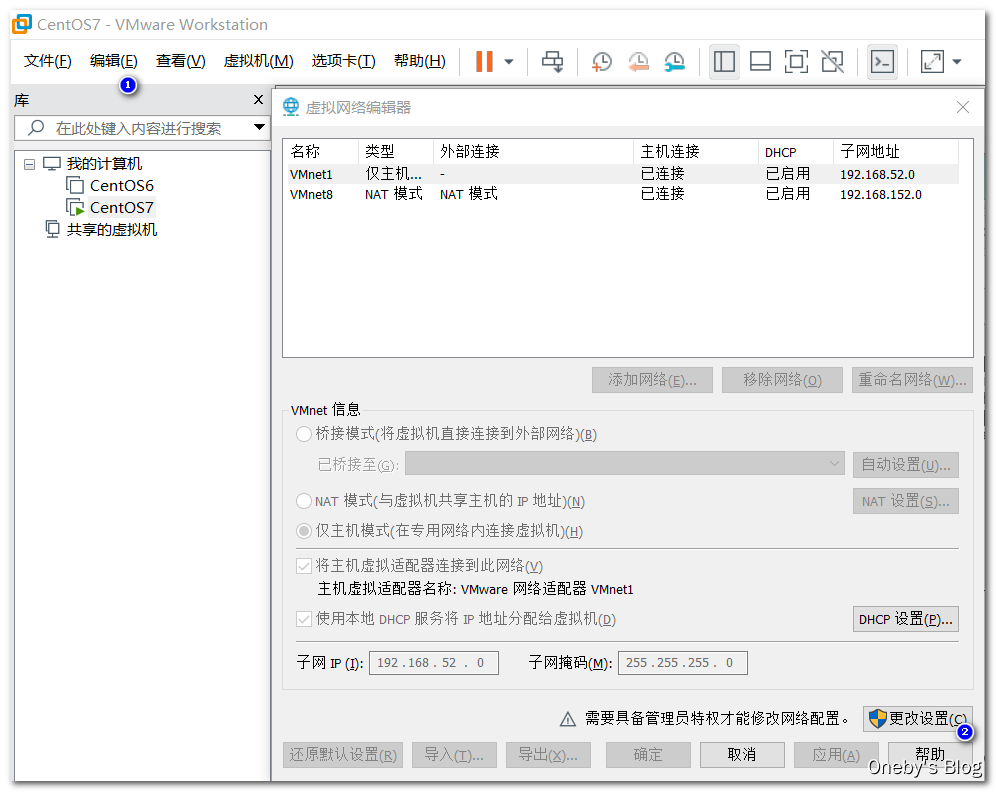Viewport: 996px width, 792px height.
Task: Click the 移除网络(O) button
Action: (782, 380)
